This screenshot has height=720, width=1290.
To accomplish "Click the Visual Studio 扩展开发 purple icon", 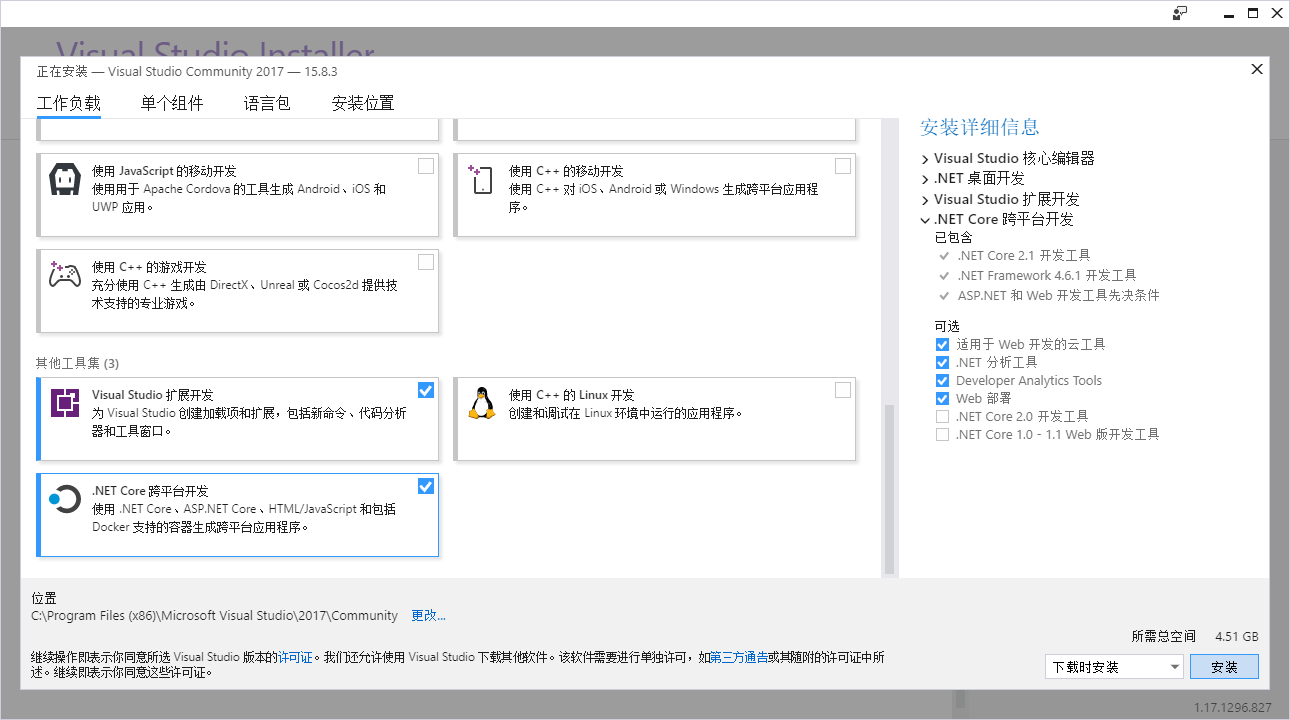I will (x=65, y=403).
